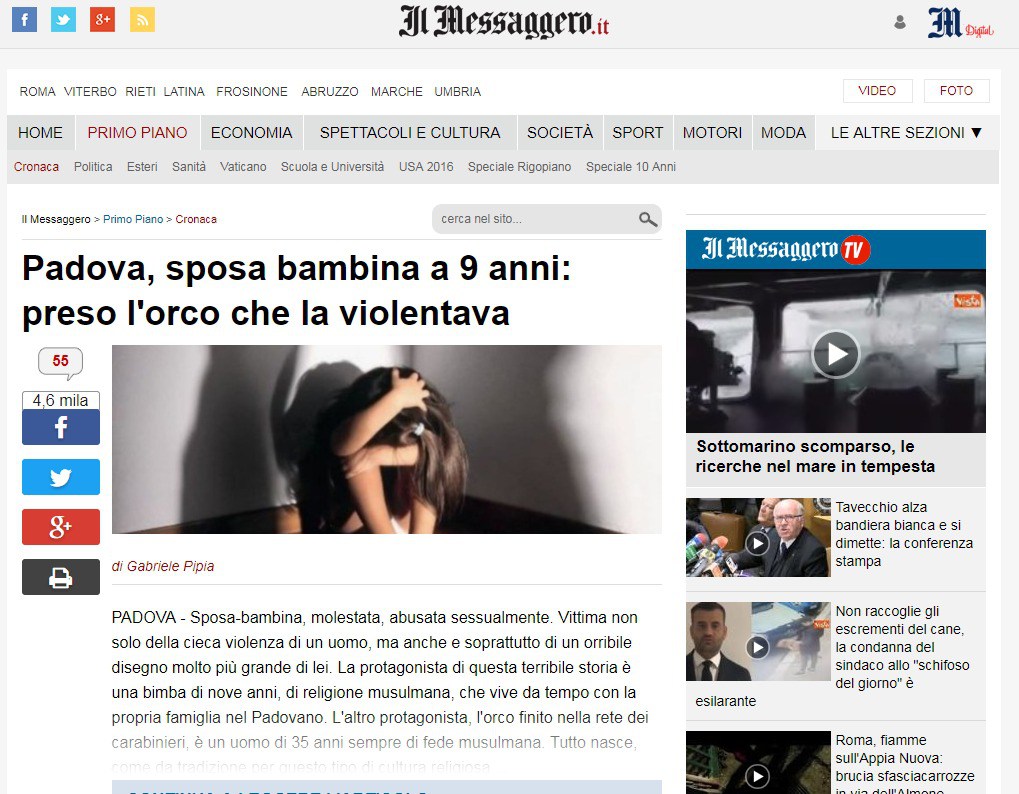This screenshot has width=1019, height=794.
Task: Go to the Spettacoli e Cultura section
Action: click(x=410, y=132)
